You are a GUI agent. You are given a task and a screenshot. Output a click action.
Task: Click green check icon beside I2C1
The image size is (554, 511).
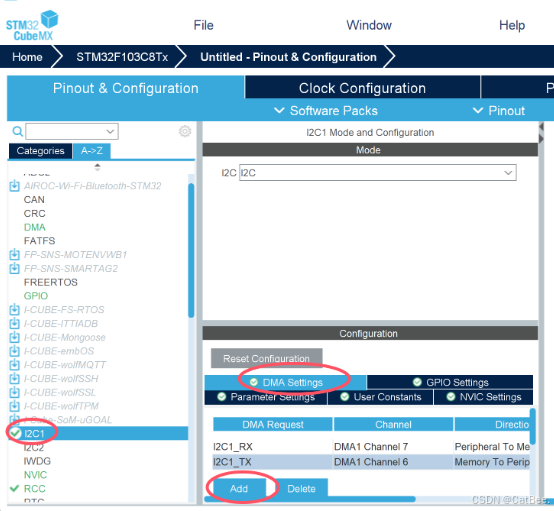(x=15, y=433)
